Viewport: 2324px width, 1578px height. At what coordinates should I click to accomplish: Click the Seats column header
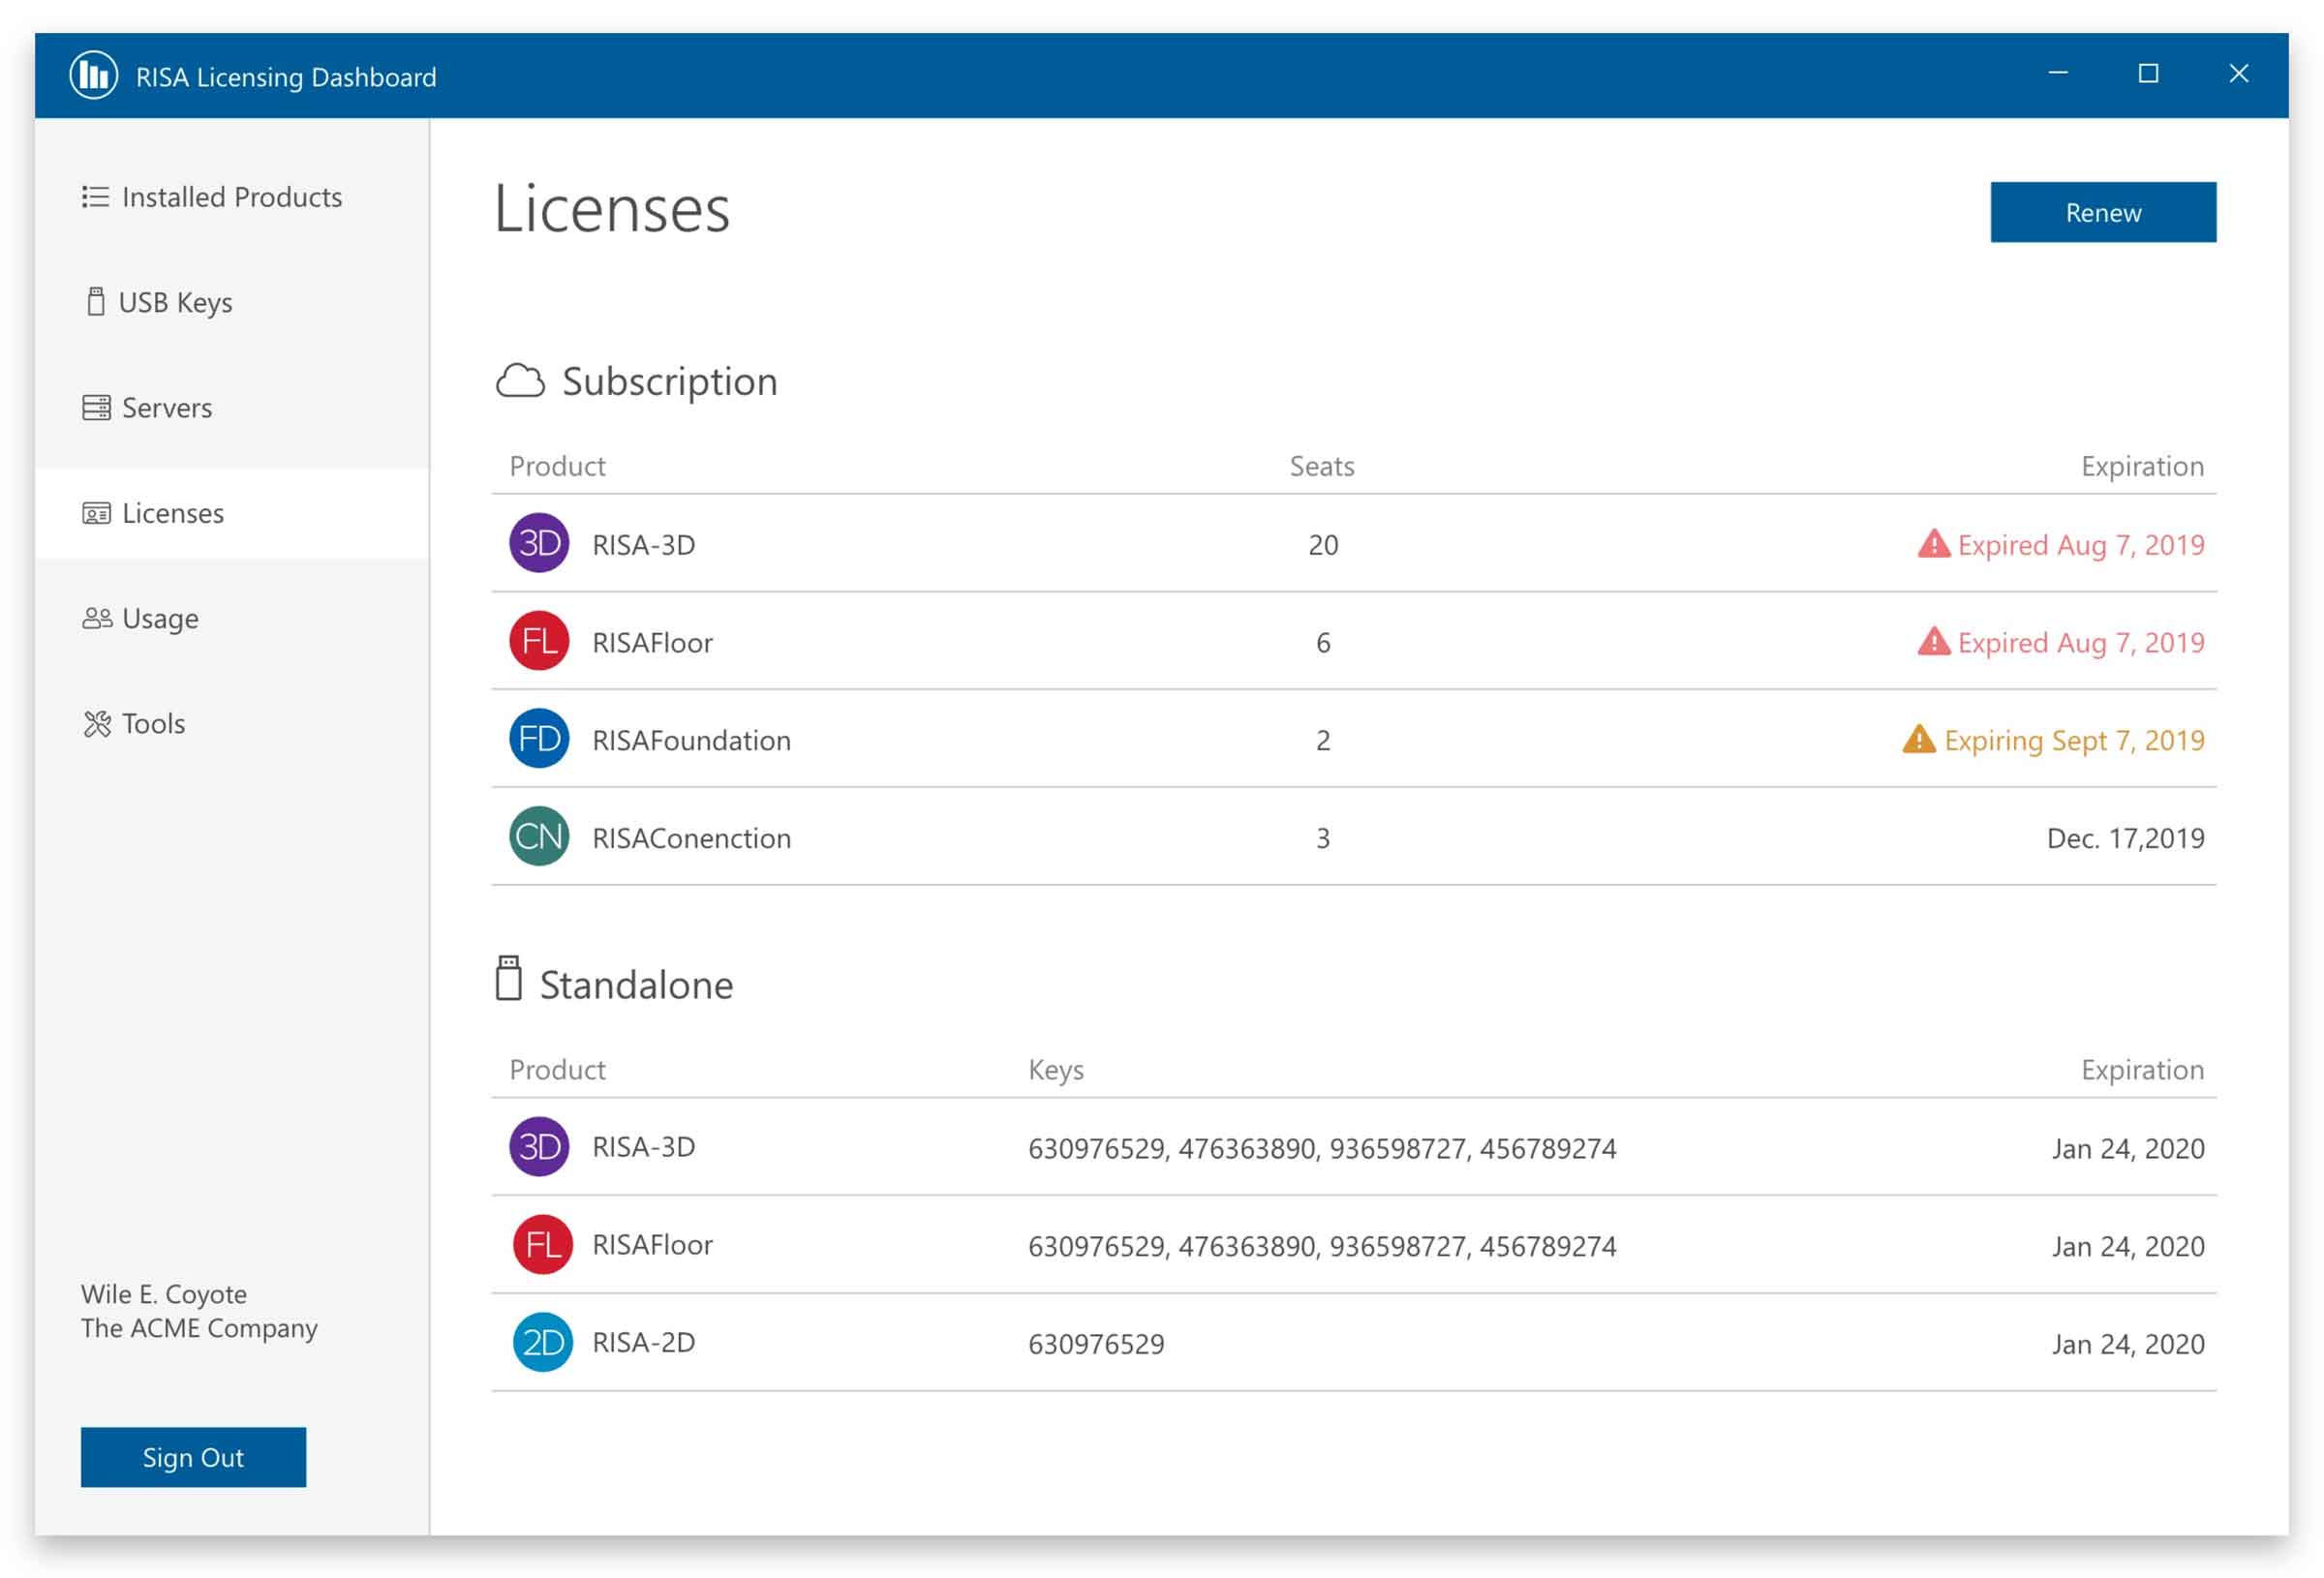1322,466
